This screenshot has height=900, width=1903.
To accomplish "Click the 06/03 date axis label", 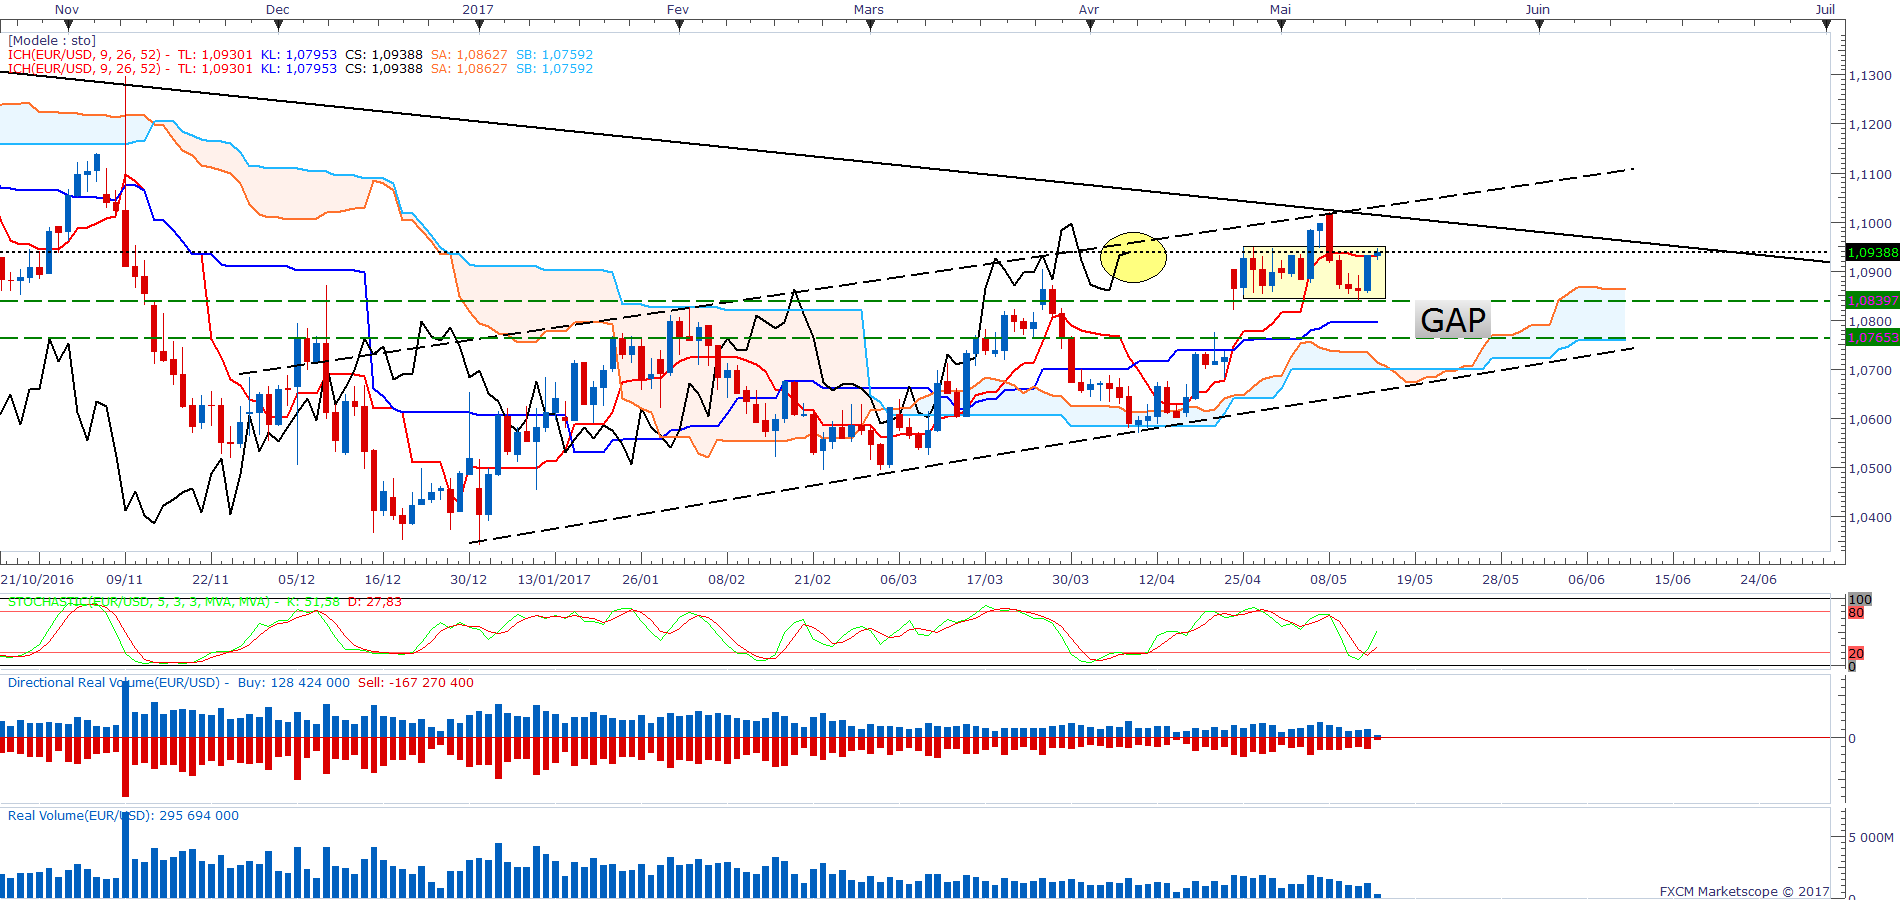I will [x=899, y=580].
